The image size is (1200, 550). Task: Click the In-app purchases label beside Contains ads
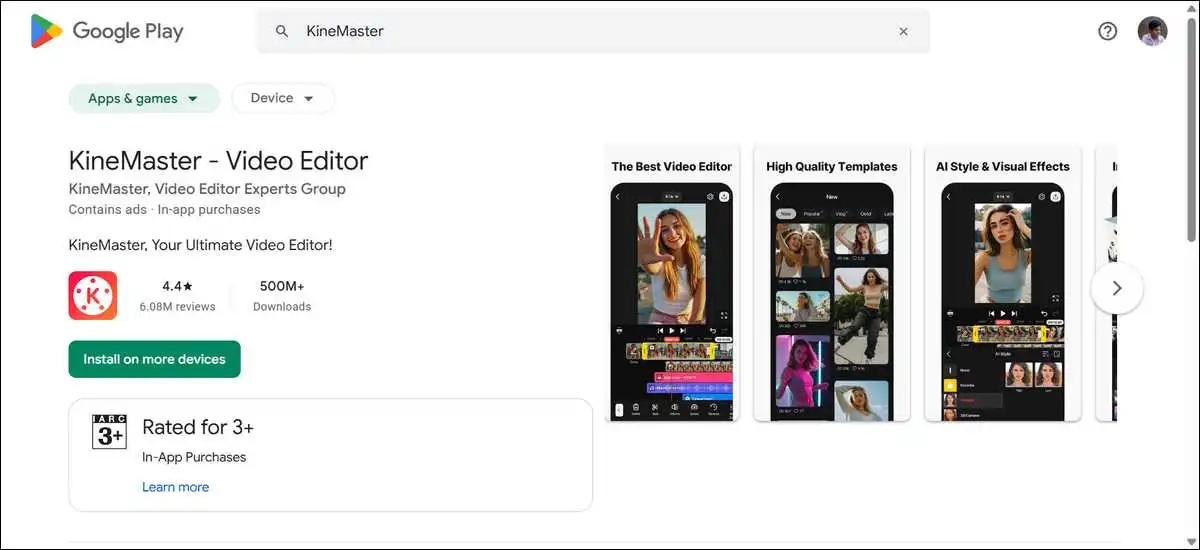pos(209,210)
